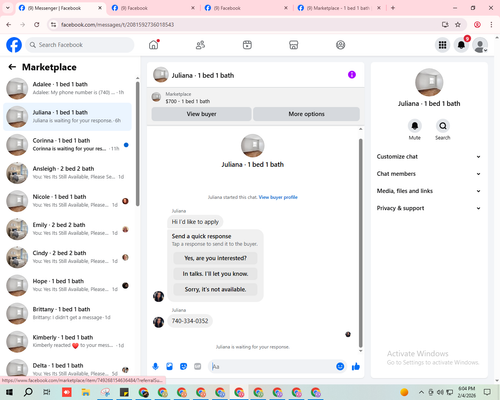Open Hope - 1 bed 1 bath chat
Image resolution: width=500 pixels, height=400 pixels.
coord(67,285)
